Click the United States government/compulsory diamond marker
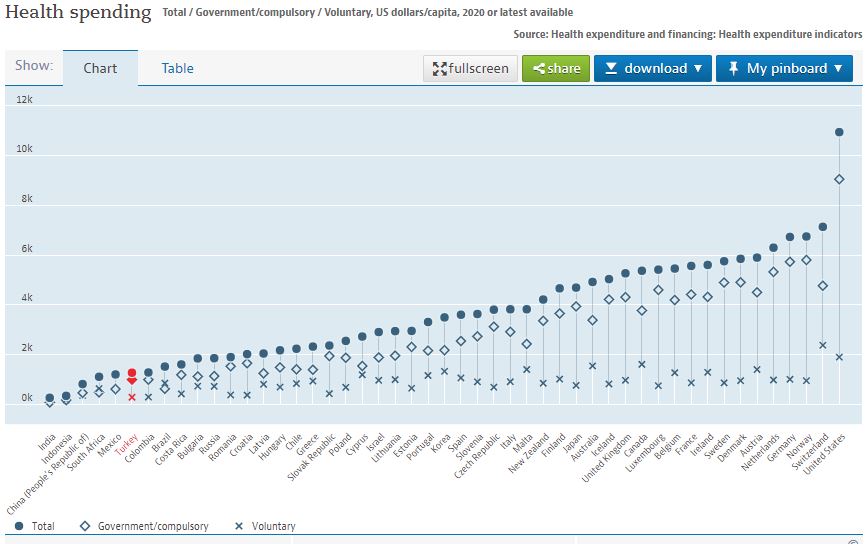The image size is (867, 544). coord(839,179)
